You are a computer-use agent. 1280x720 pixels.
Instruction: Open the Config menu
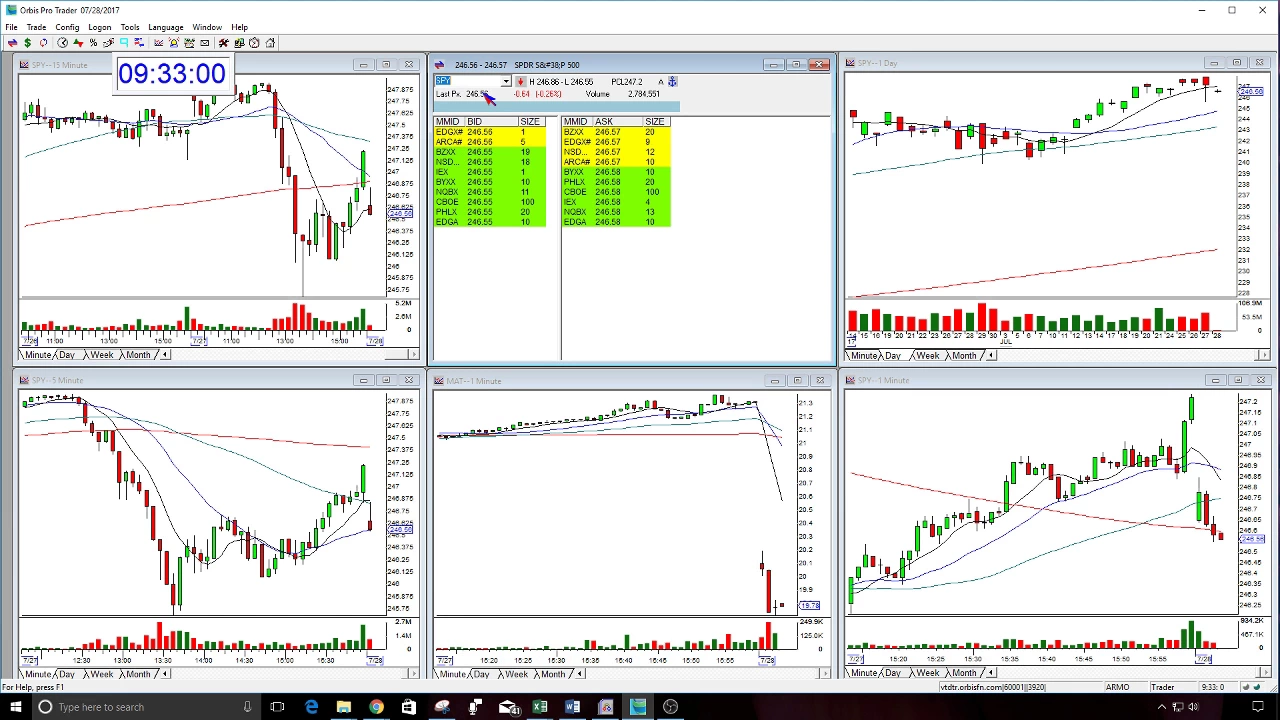pyautogui.click(x=67, y=27)
